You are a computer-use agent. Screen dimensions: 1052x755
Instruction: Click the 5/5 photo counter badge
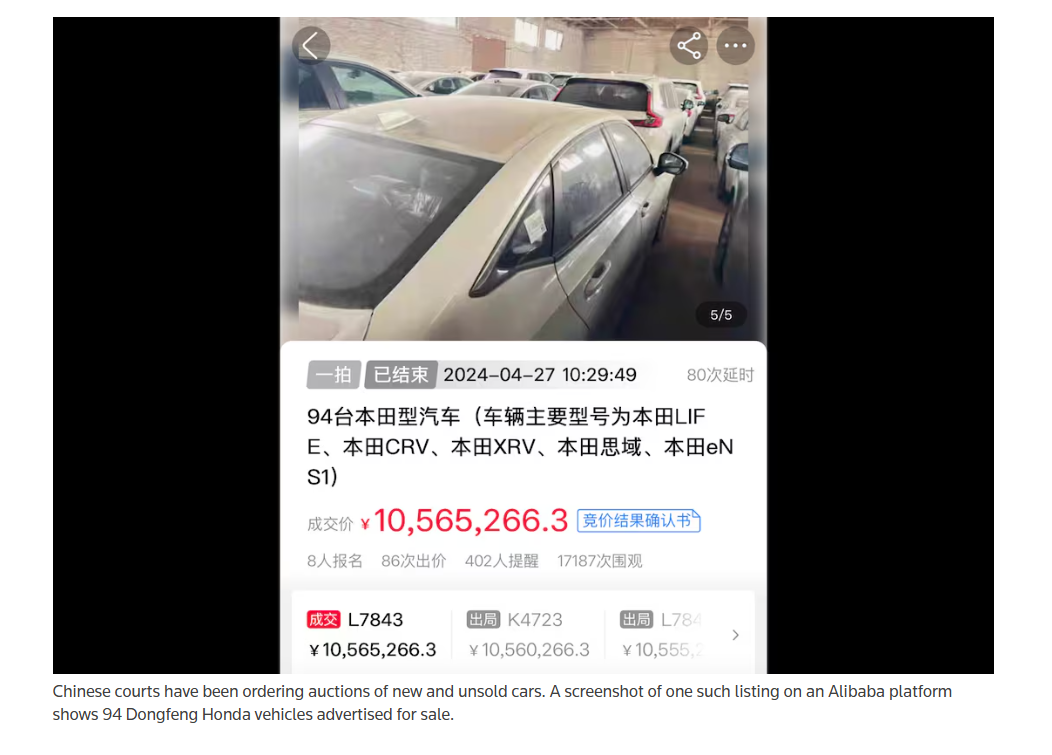721,315
